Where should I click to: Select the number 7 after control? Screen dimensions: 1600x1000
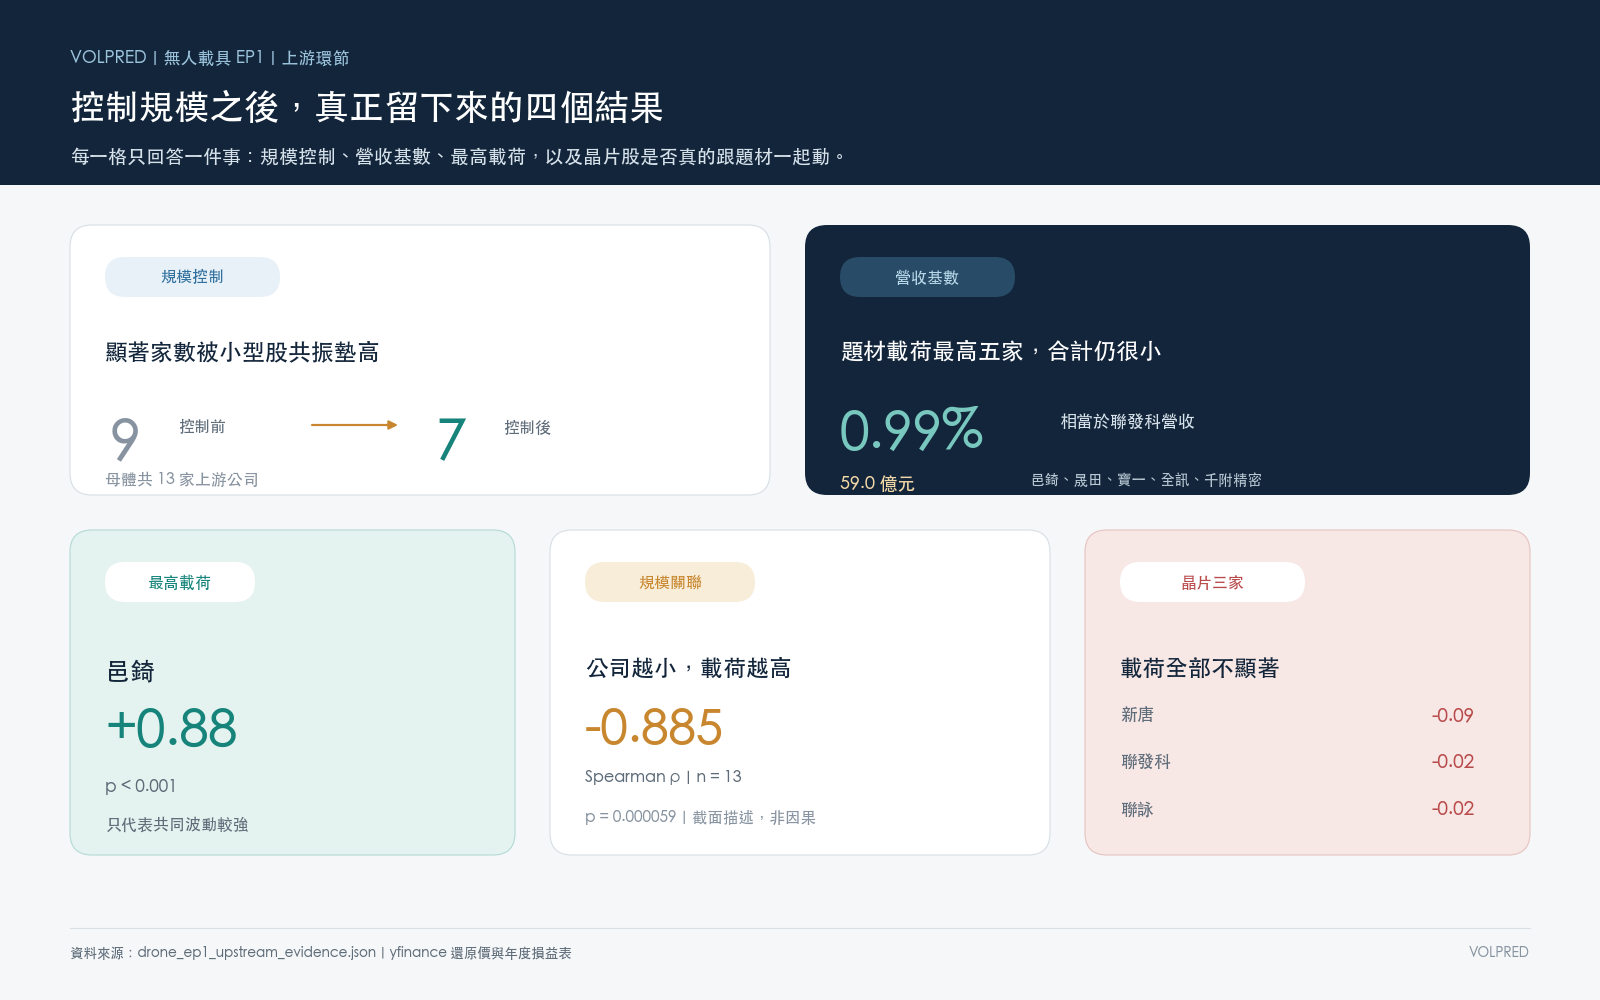[x=451, y=439]
